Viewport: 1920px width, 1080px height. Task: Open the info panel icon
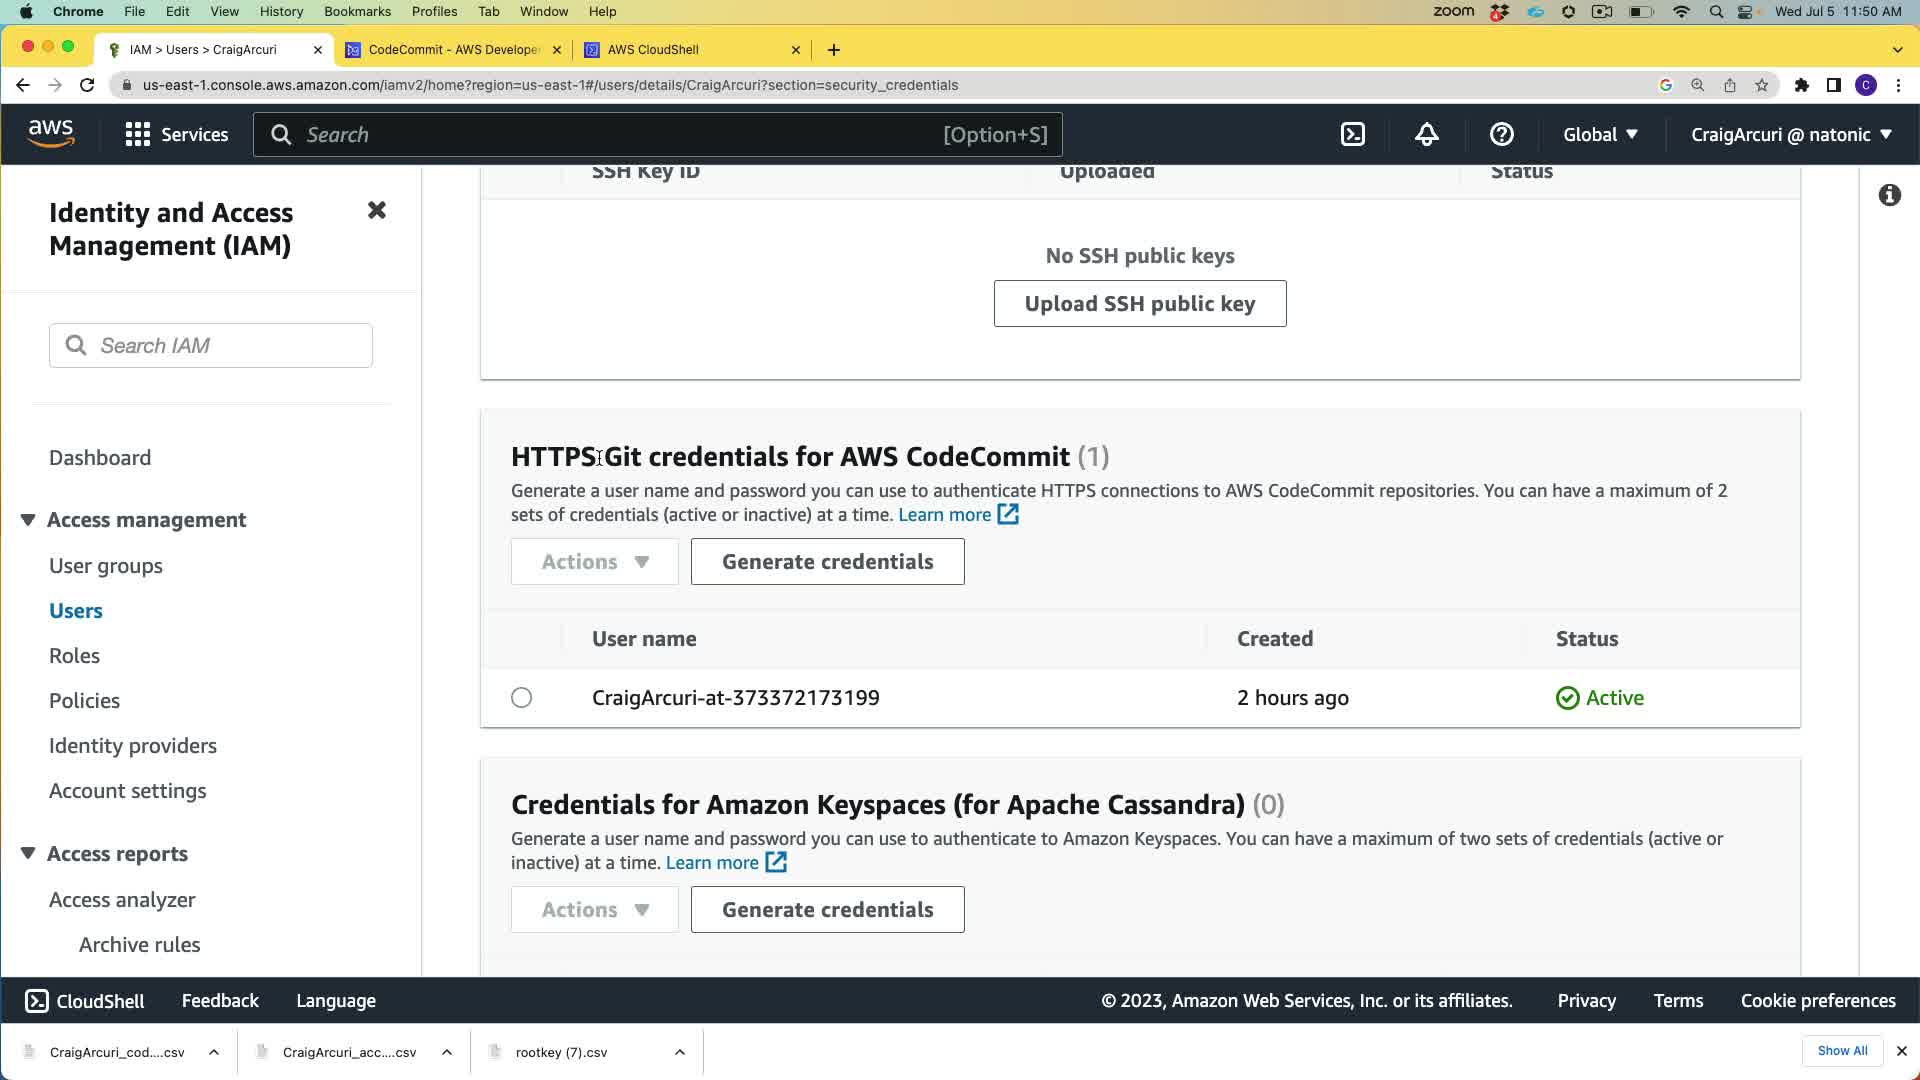click(1889, 195)
